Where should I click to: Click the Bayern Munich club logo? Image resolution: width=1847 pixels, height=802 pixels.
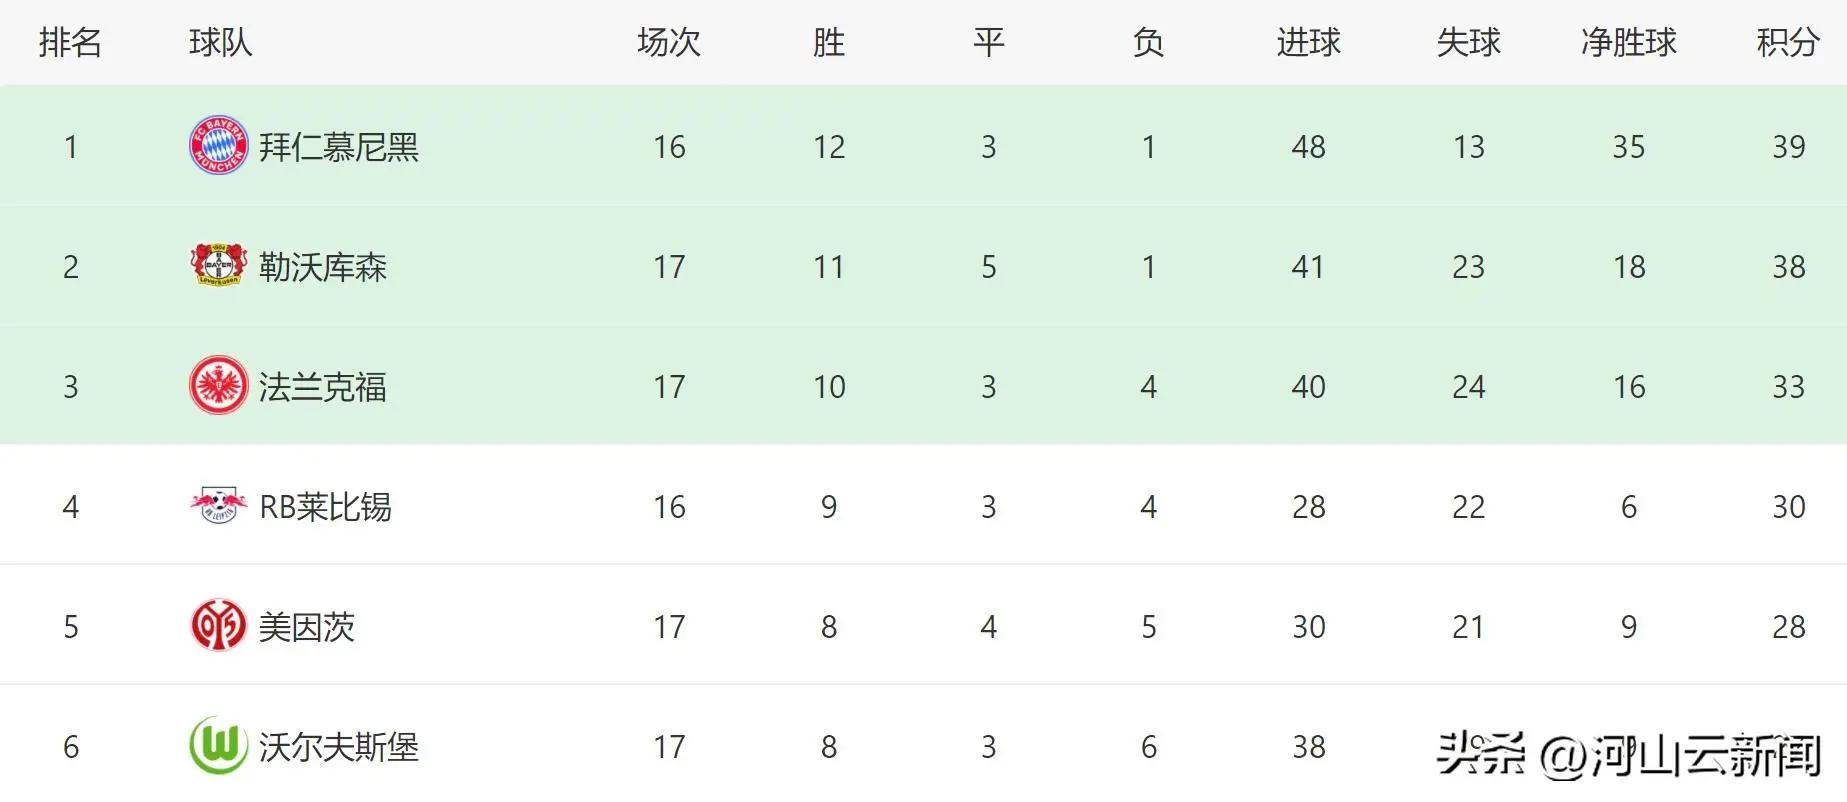click(218, 146)
